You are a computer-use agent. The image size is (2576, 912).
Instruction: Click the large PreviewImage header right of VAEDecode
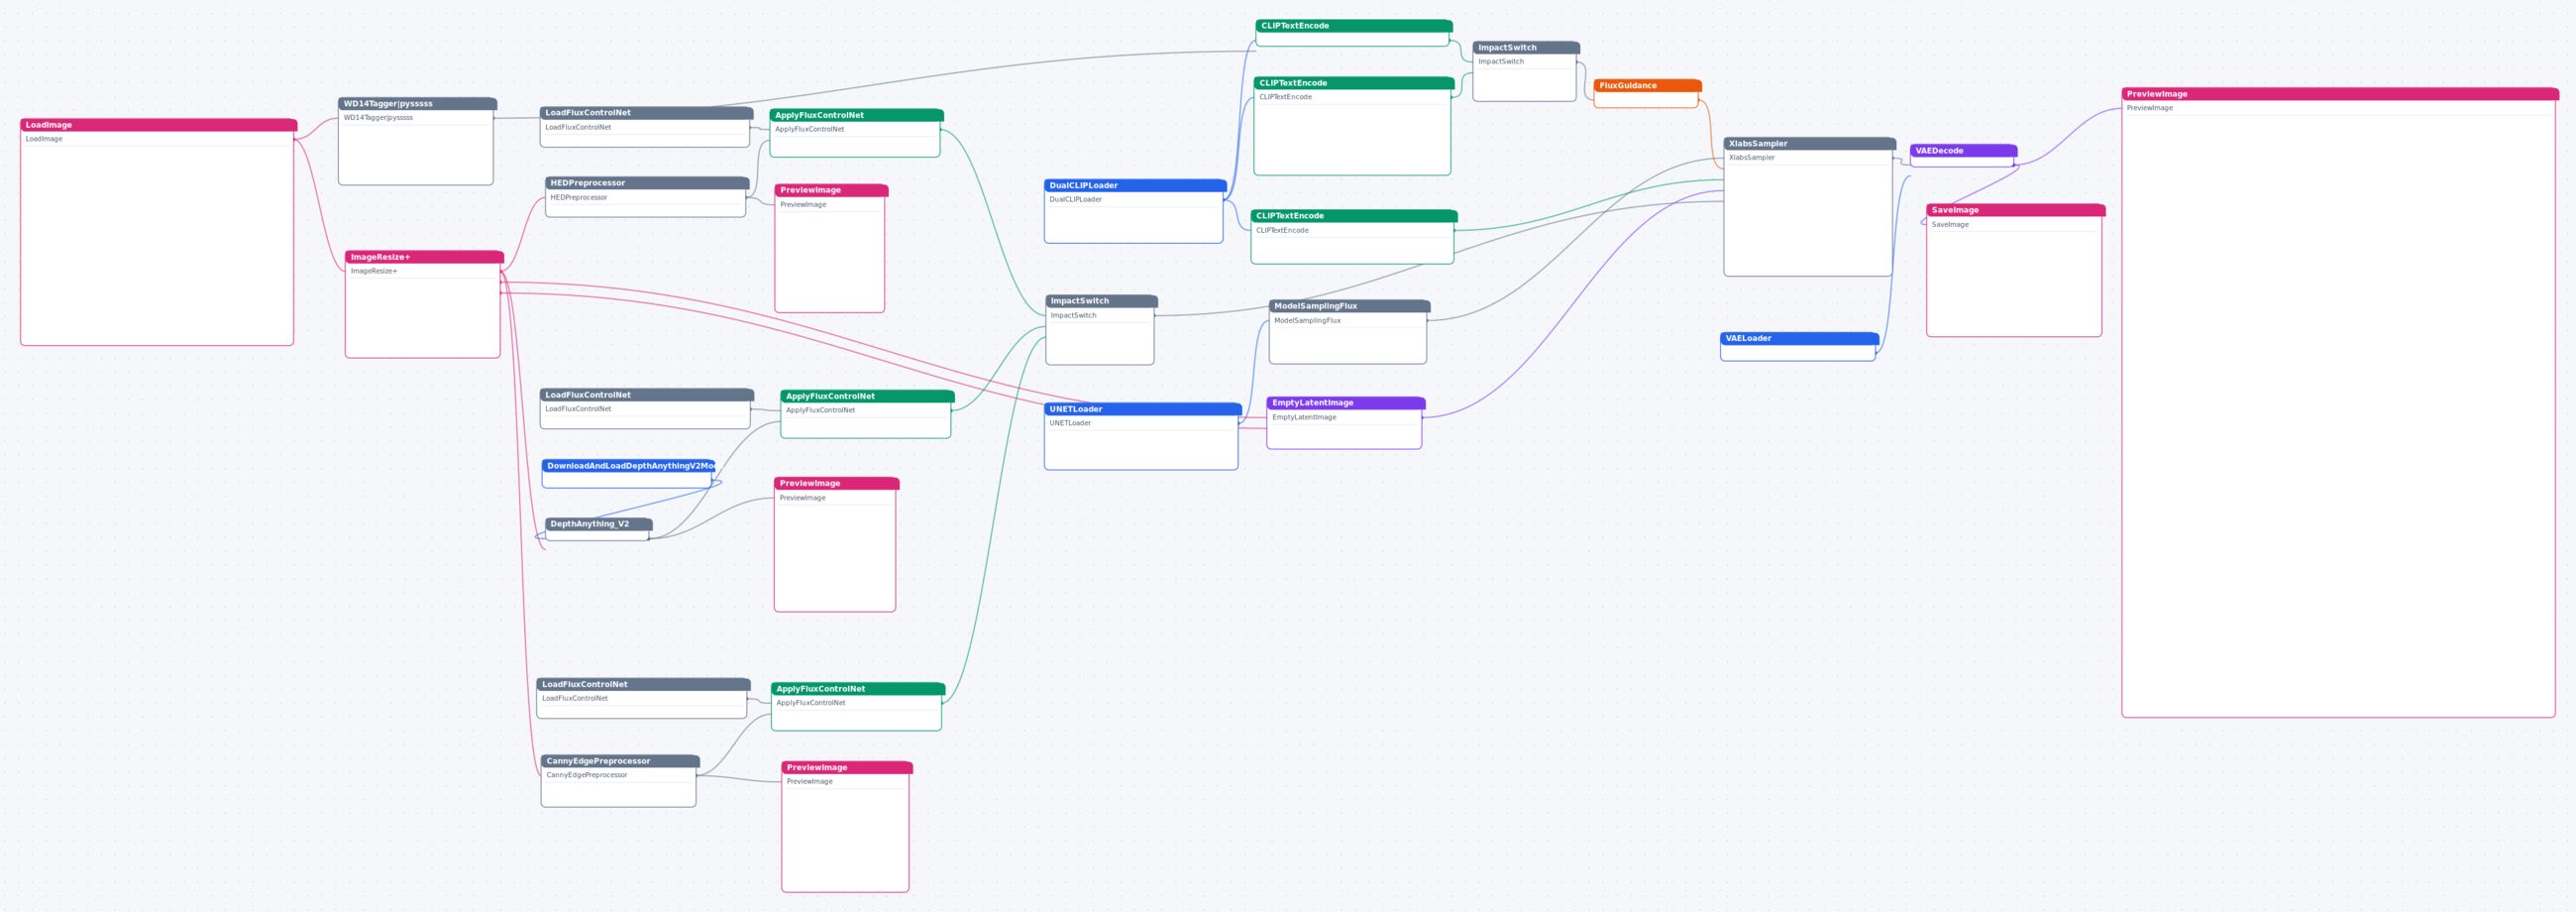(2340, 94)
